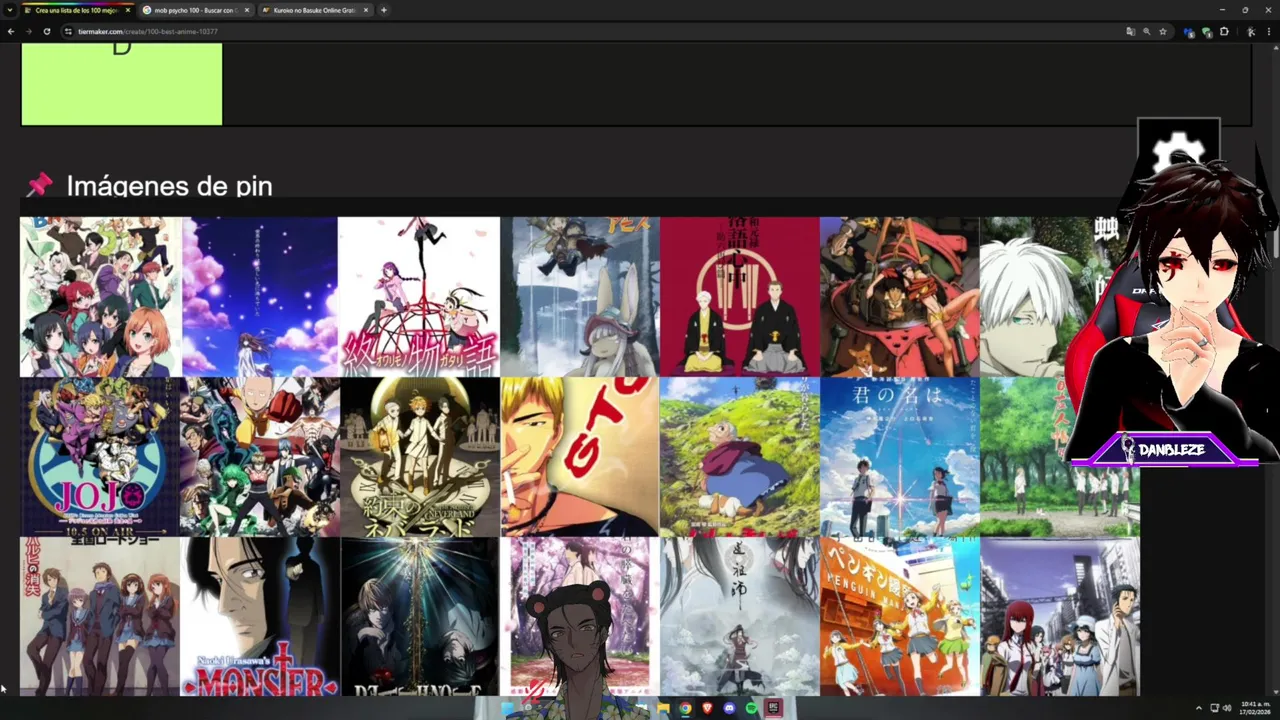Open Spotify from the taskbar
1280x720 pixels.
point(751,708)
